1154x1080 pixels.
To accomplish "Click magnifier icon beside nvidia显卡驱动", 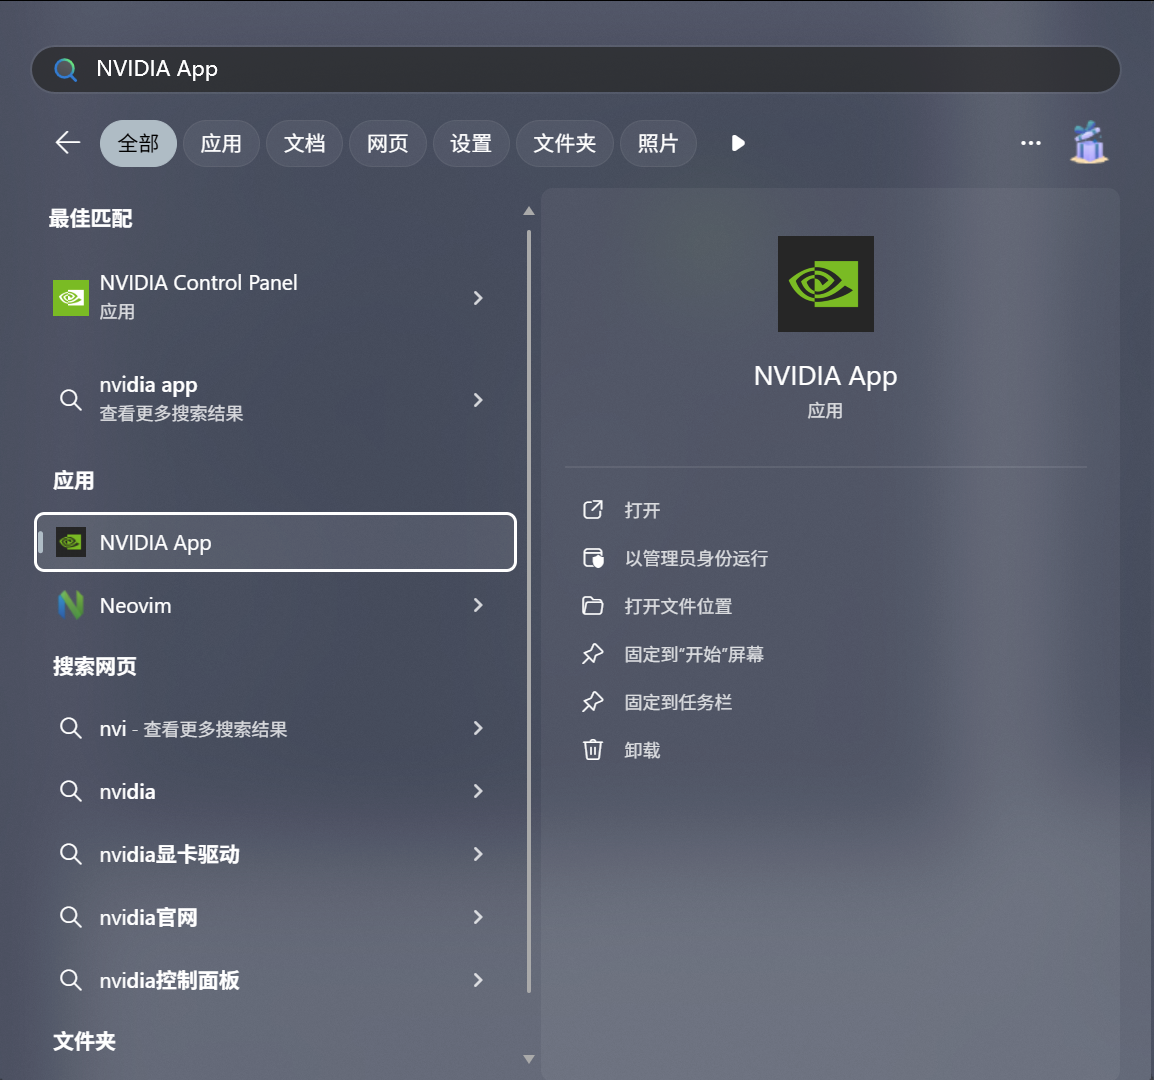I will coord(71,854).
